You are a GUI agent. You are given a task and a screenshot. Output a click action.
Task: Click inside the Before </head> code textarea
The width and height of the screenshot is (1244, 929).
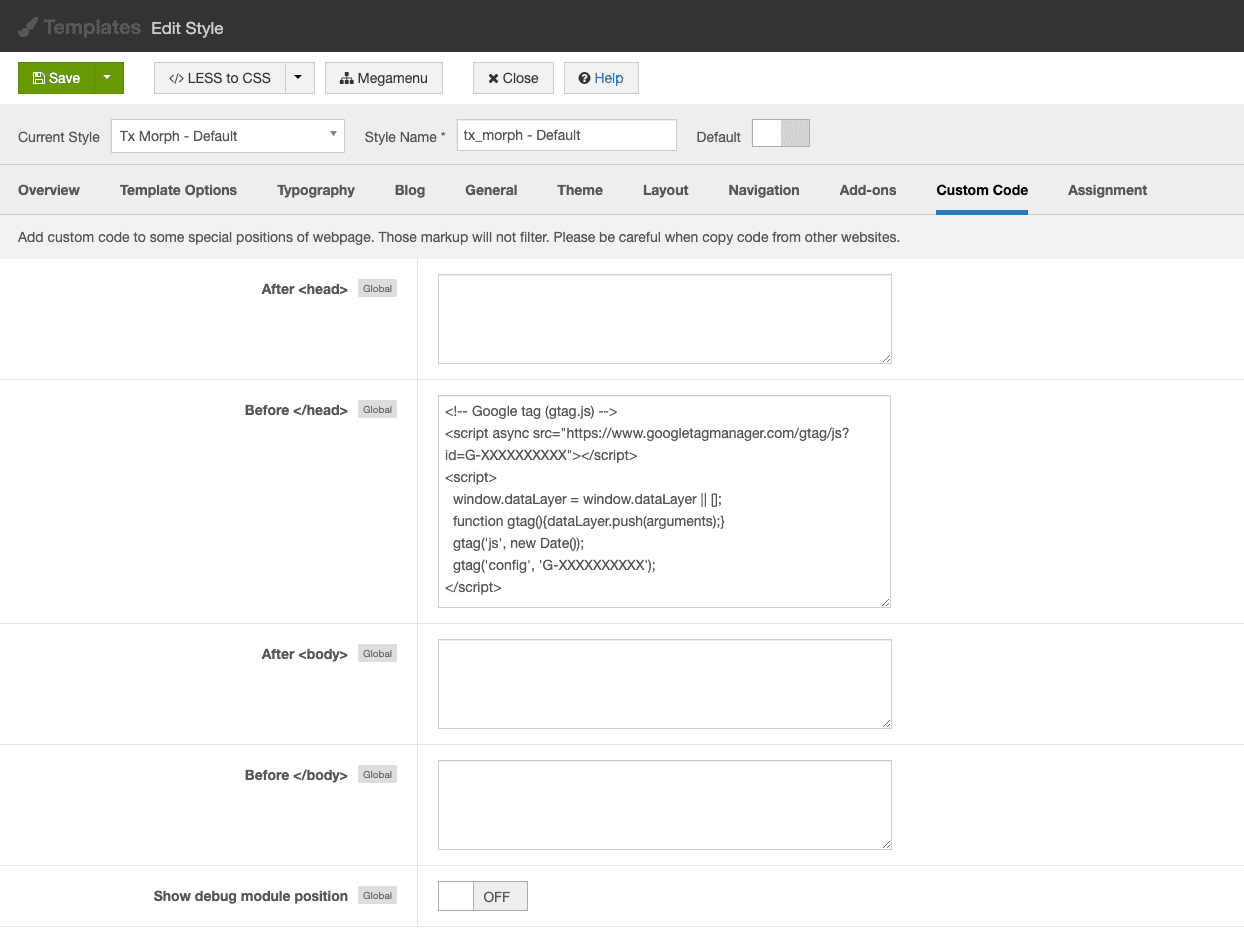pyautogui.click(x=665, y=501)
